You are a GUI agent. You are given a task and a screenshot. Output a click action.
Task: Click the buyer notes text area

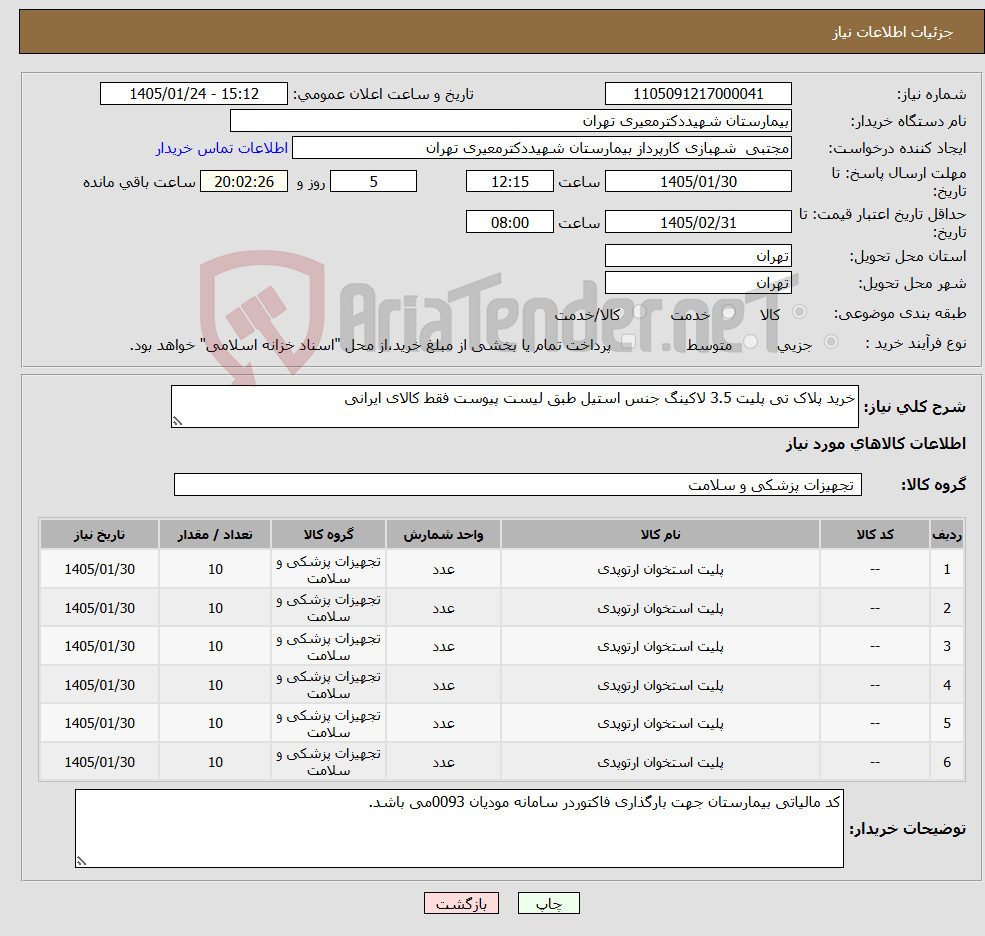click(x=459, y=829)
